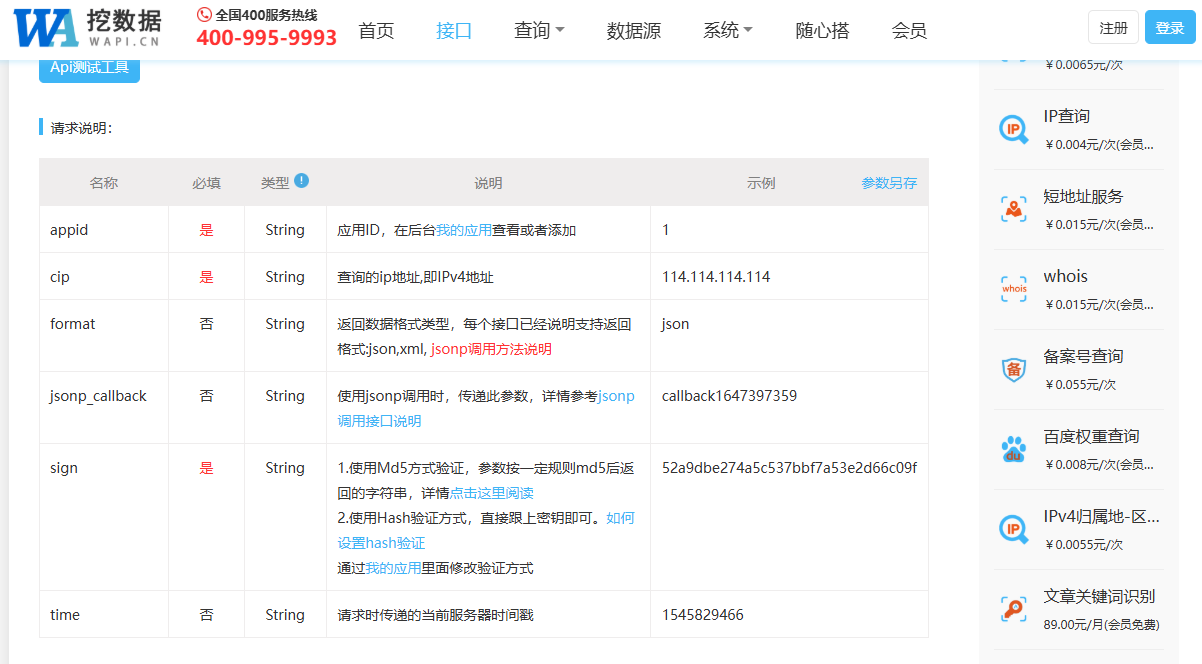Viewport: 1202px width, 664px height.
Task: Click the info icon next to 类型
Action: tap(301, 181)
